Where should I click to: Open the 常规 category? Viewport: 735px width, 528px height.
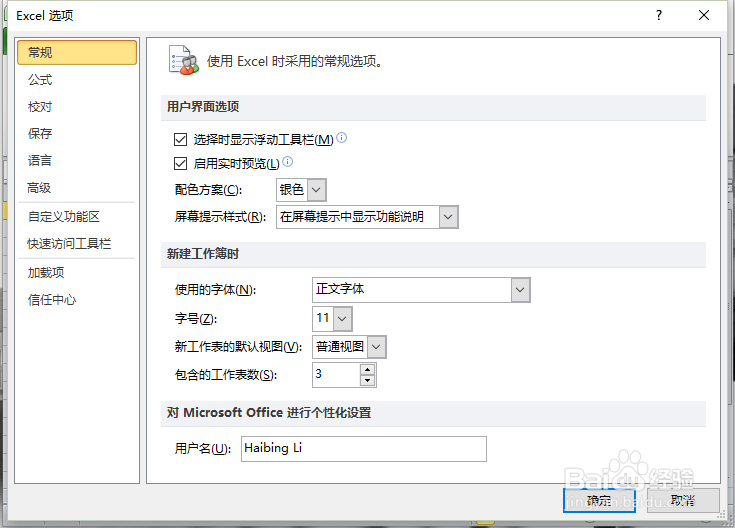77,52
